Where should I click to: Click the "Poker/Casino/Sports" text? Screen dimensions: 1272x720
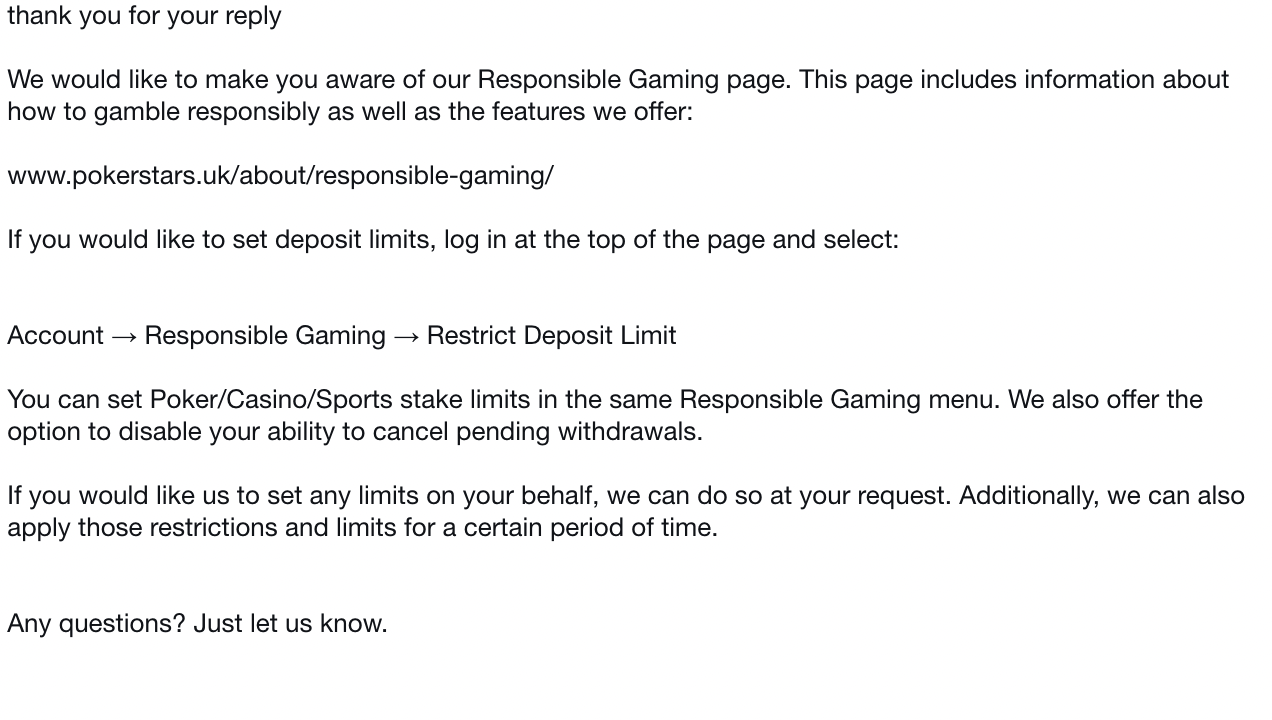point(270,400)
